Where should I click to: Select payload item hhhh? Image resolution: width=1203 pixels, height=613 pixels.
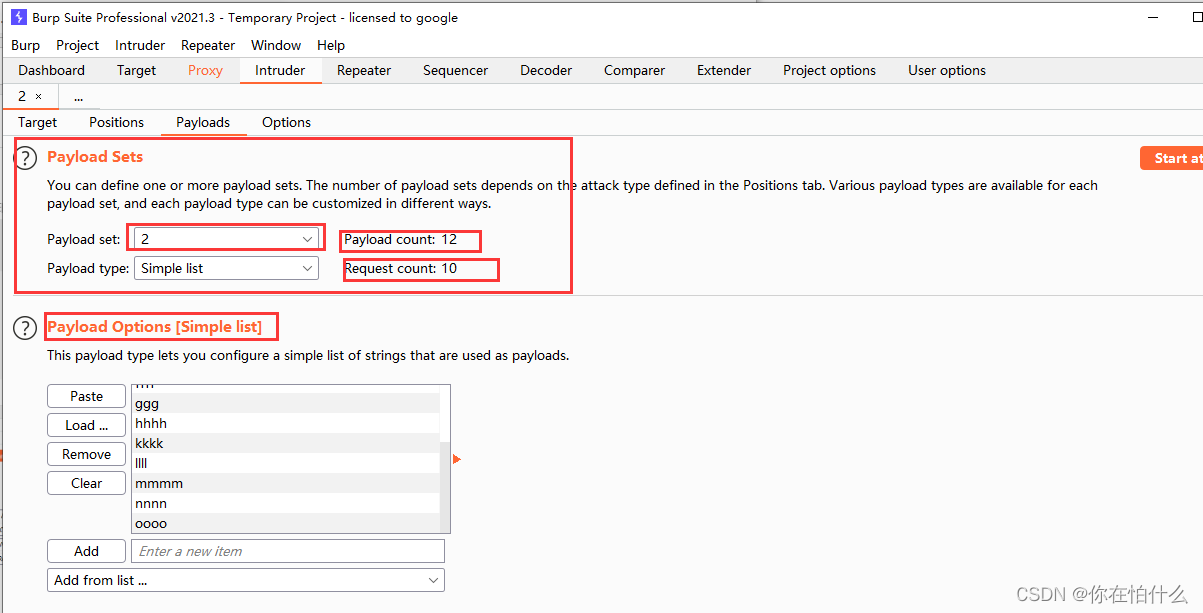(x=286, y=423)
